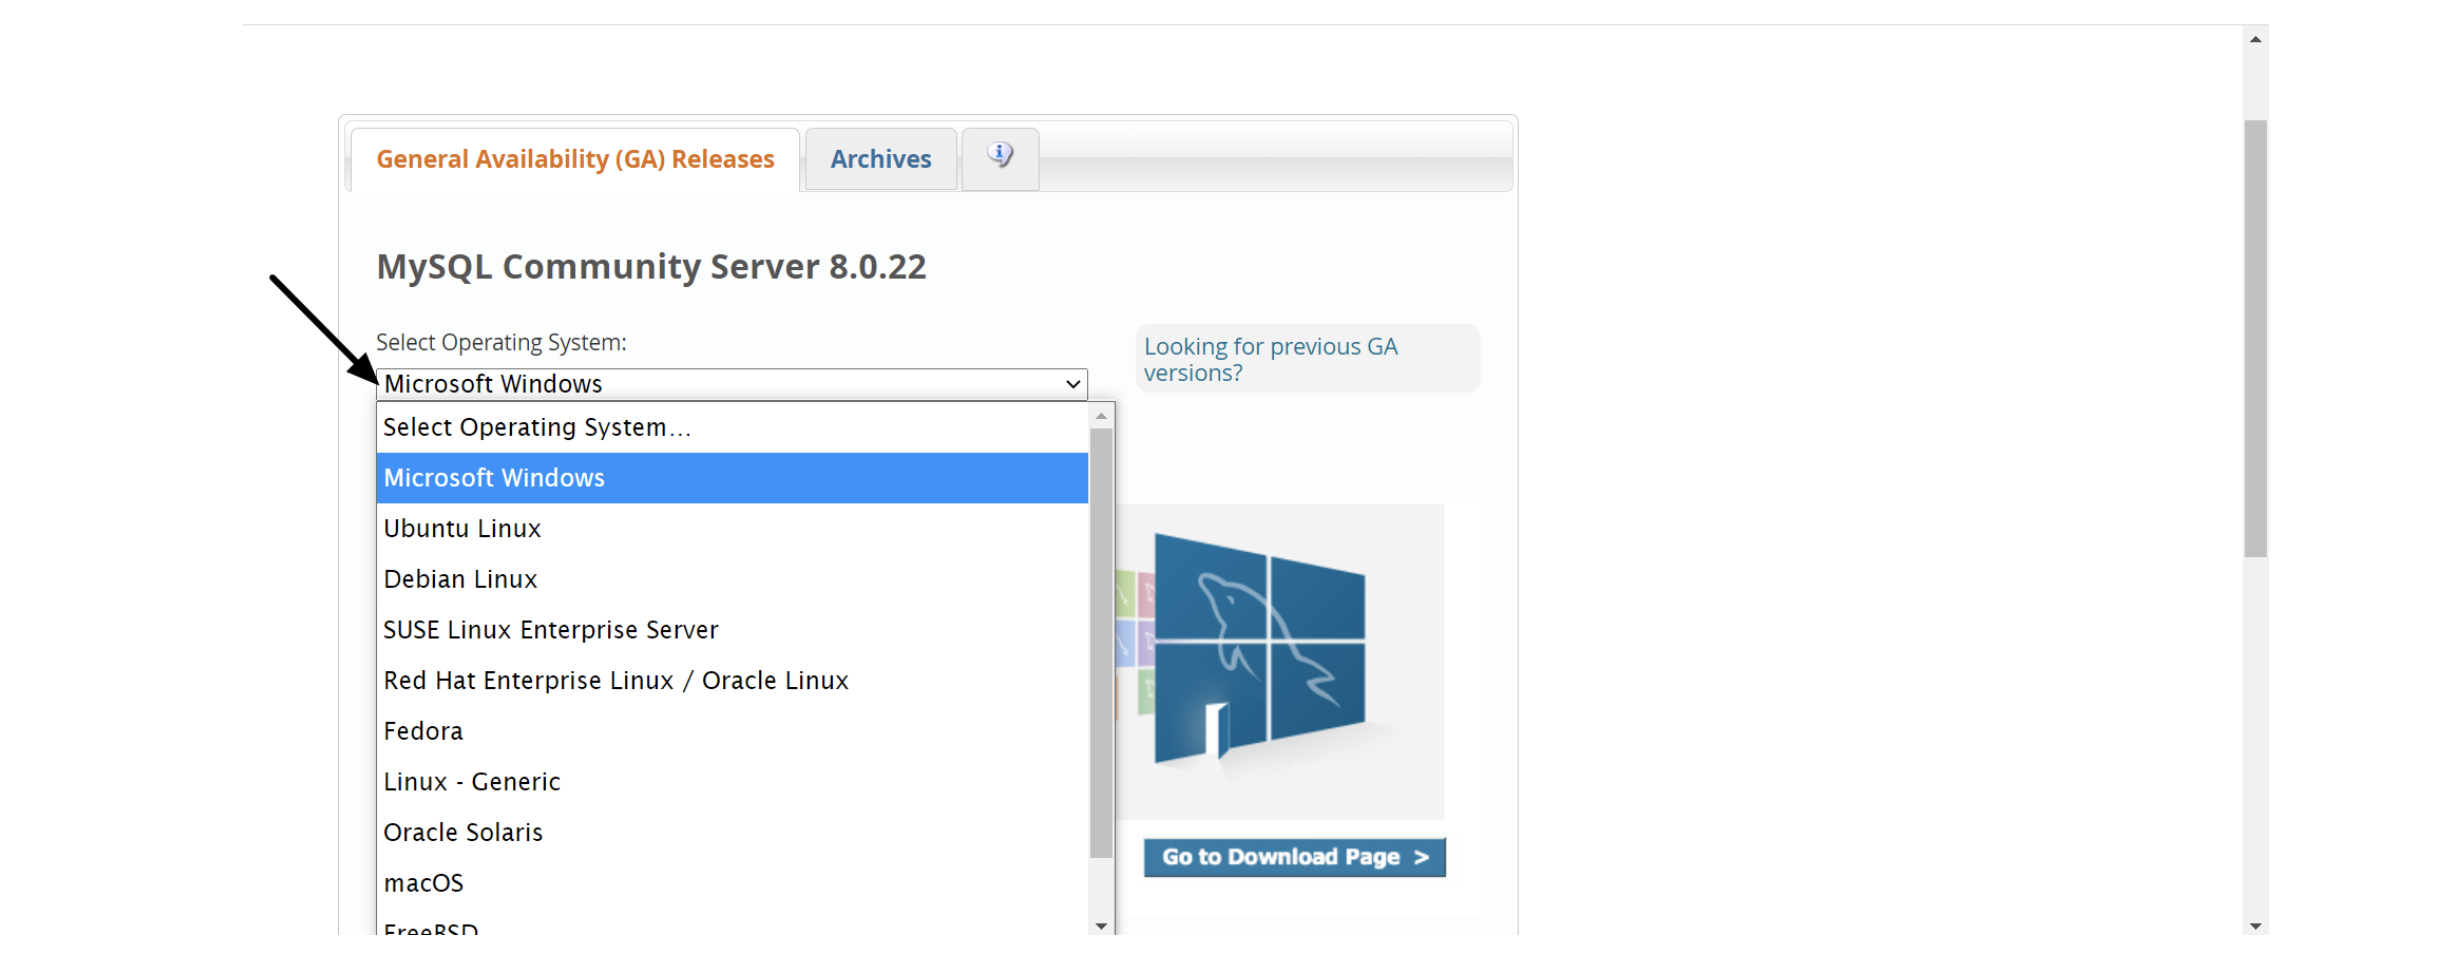Switch to the Archives tab
This screenshot has height=960, width=2448.
tap(880, 159)
